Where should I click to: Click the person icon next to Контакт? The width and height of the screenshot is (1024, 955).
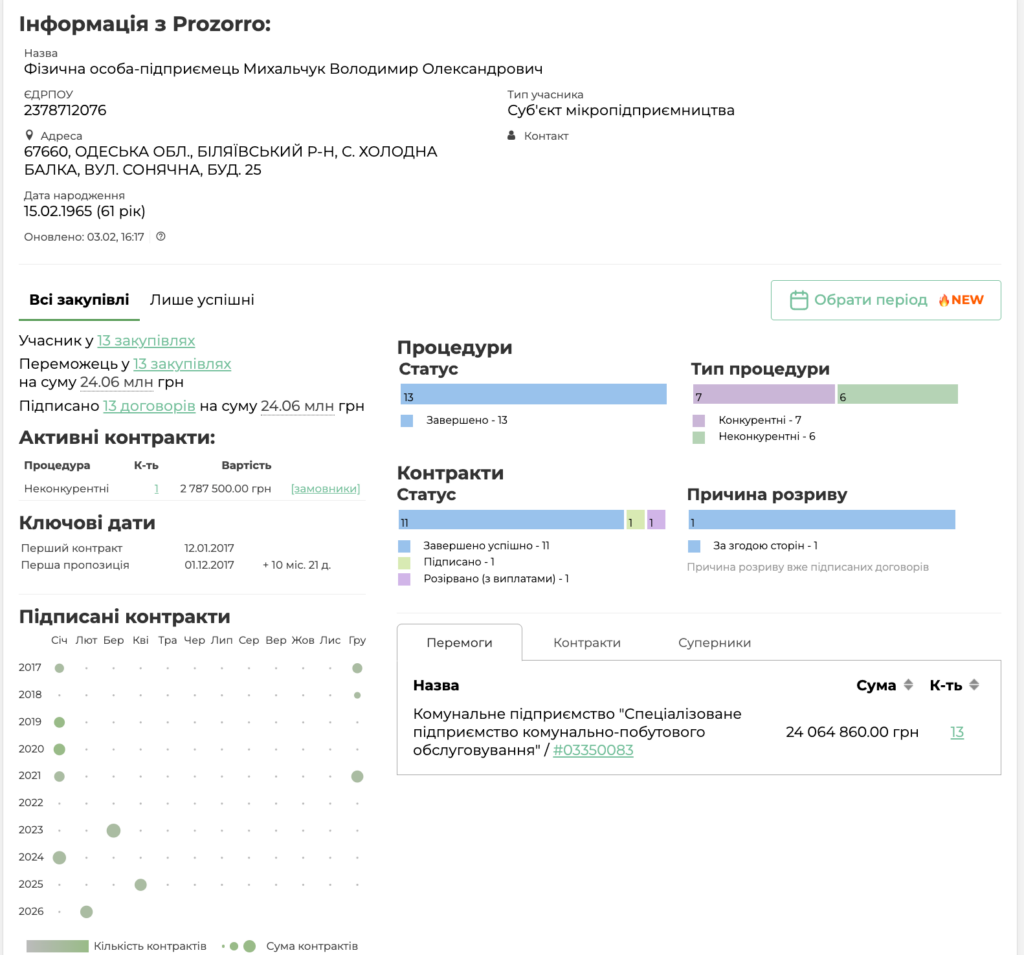[512, 135]
